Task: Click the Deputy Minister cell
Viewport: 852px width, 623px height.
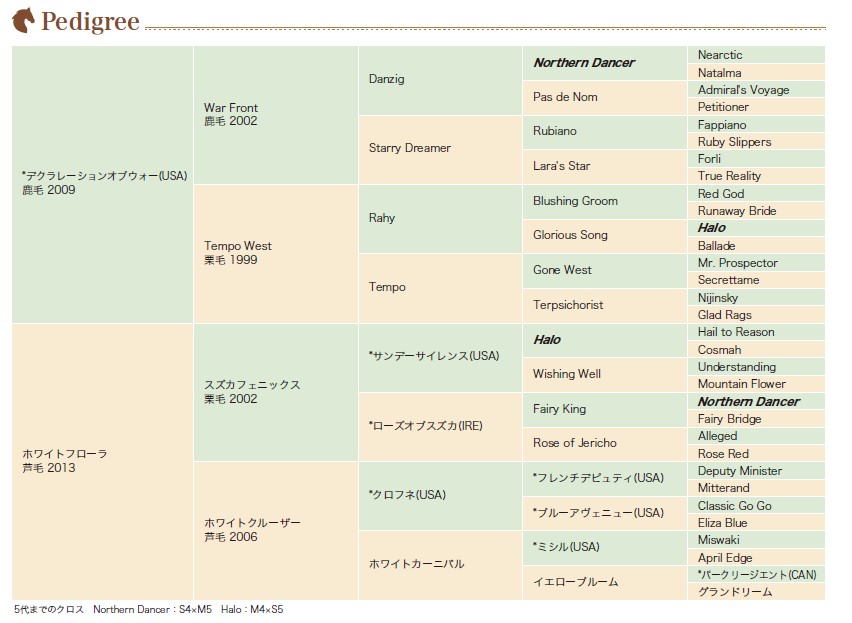Action: pyautogui.click(x=756, y=470)
